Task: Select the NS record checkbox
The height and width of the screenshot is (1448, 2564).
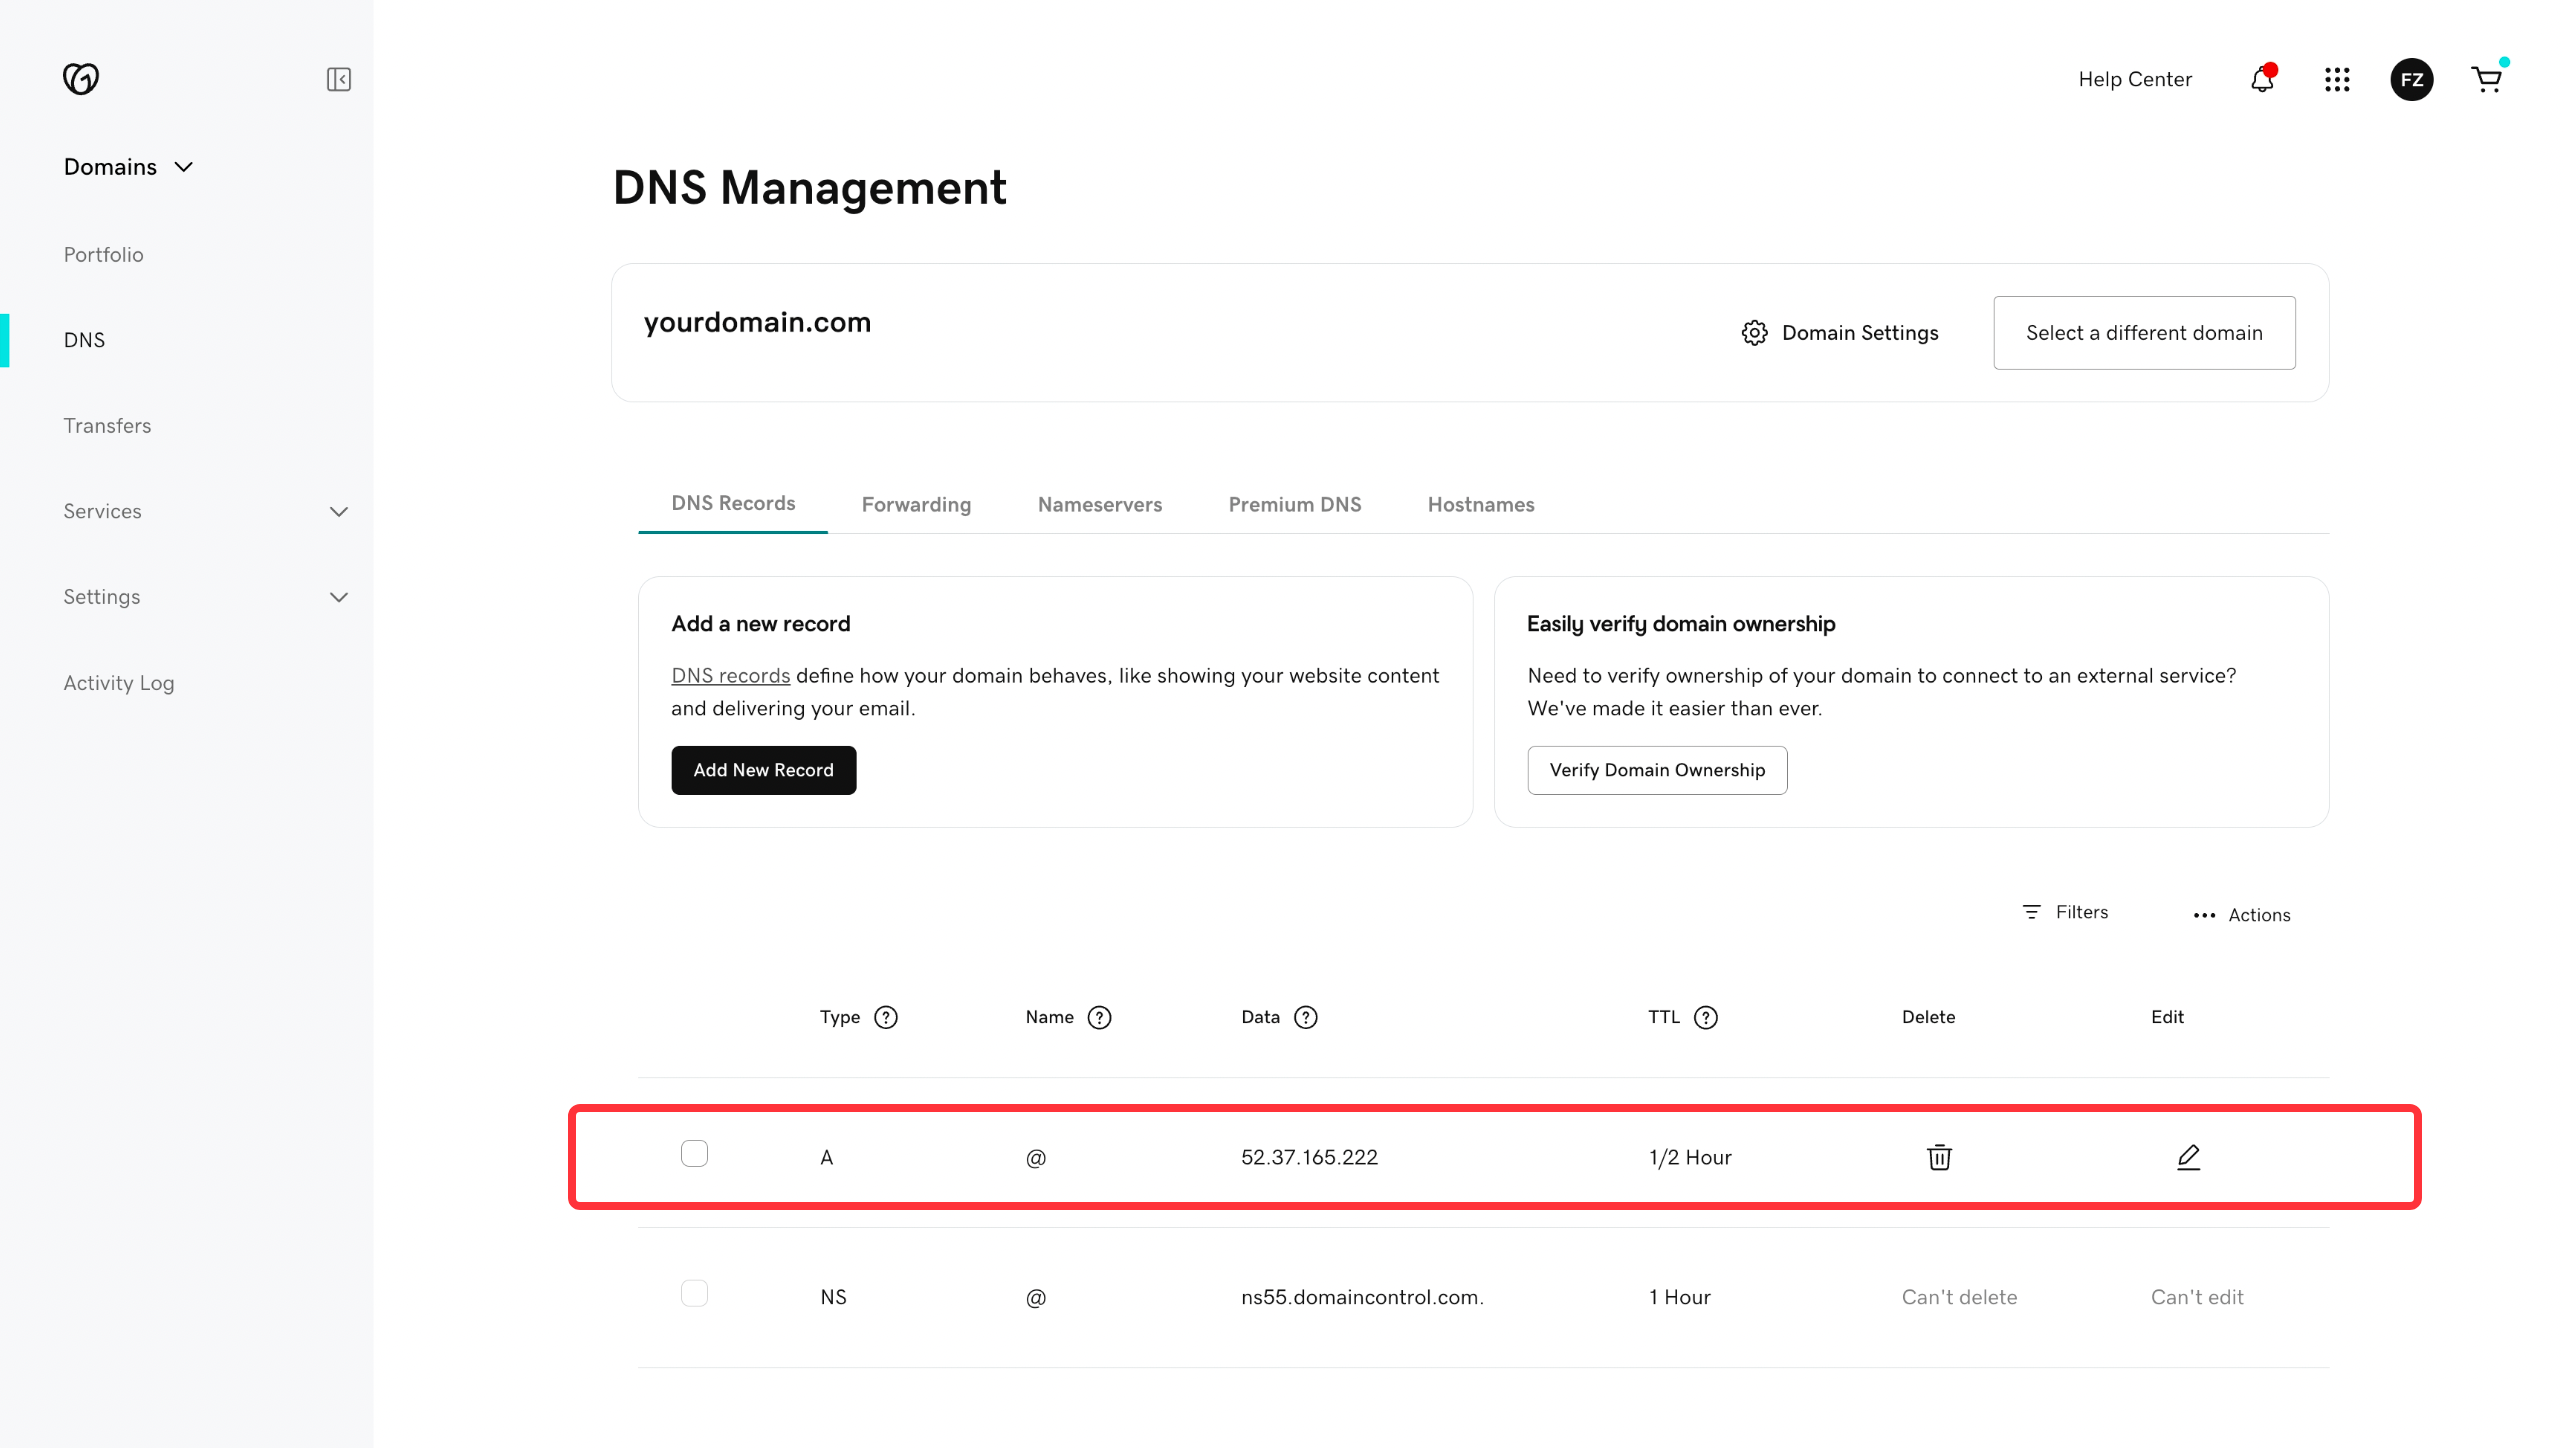Action: tap(694, 1293)
